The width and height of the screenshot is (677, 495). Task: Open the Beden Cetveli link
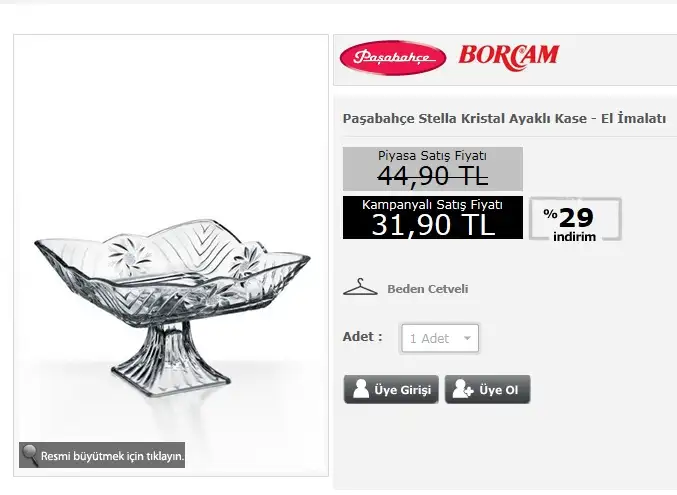[x=427, y=289]
